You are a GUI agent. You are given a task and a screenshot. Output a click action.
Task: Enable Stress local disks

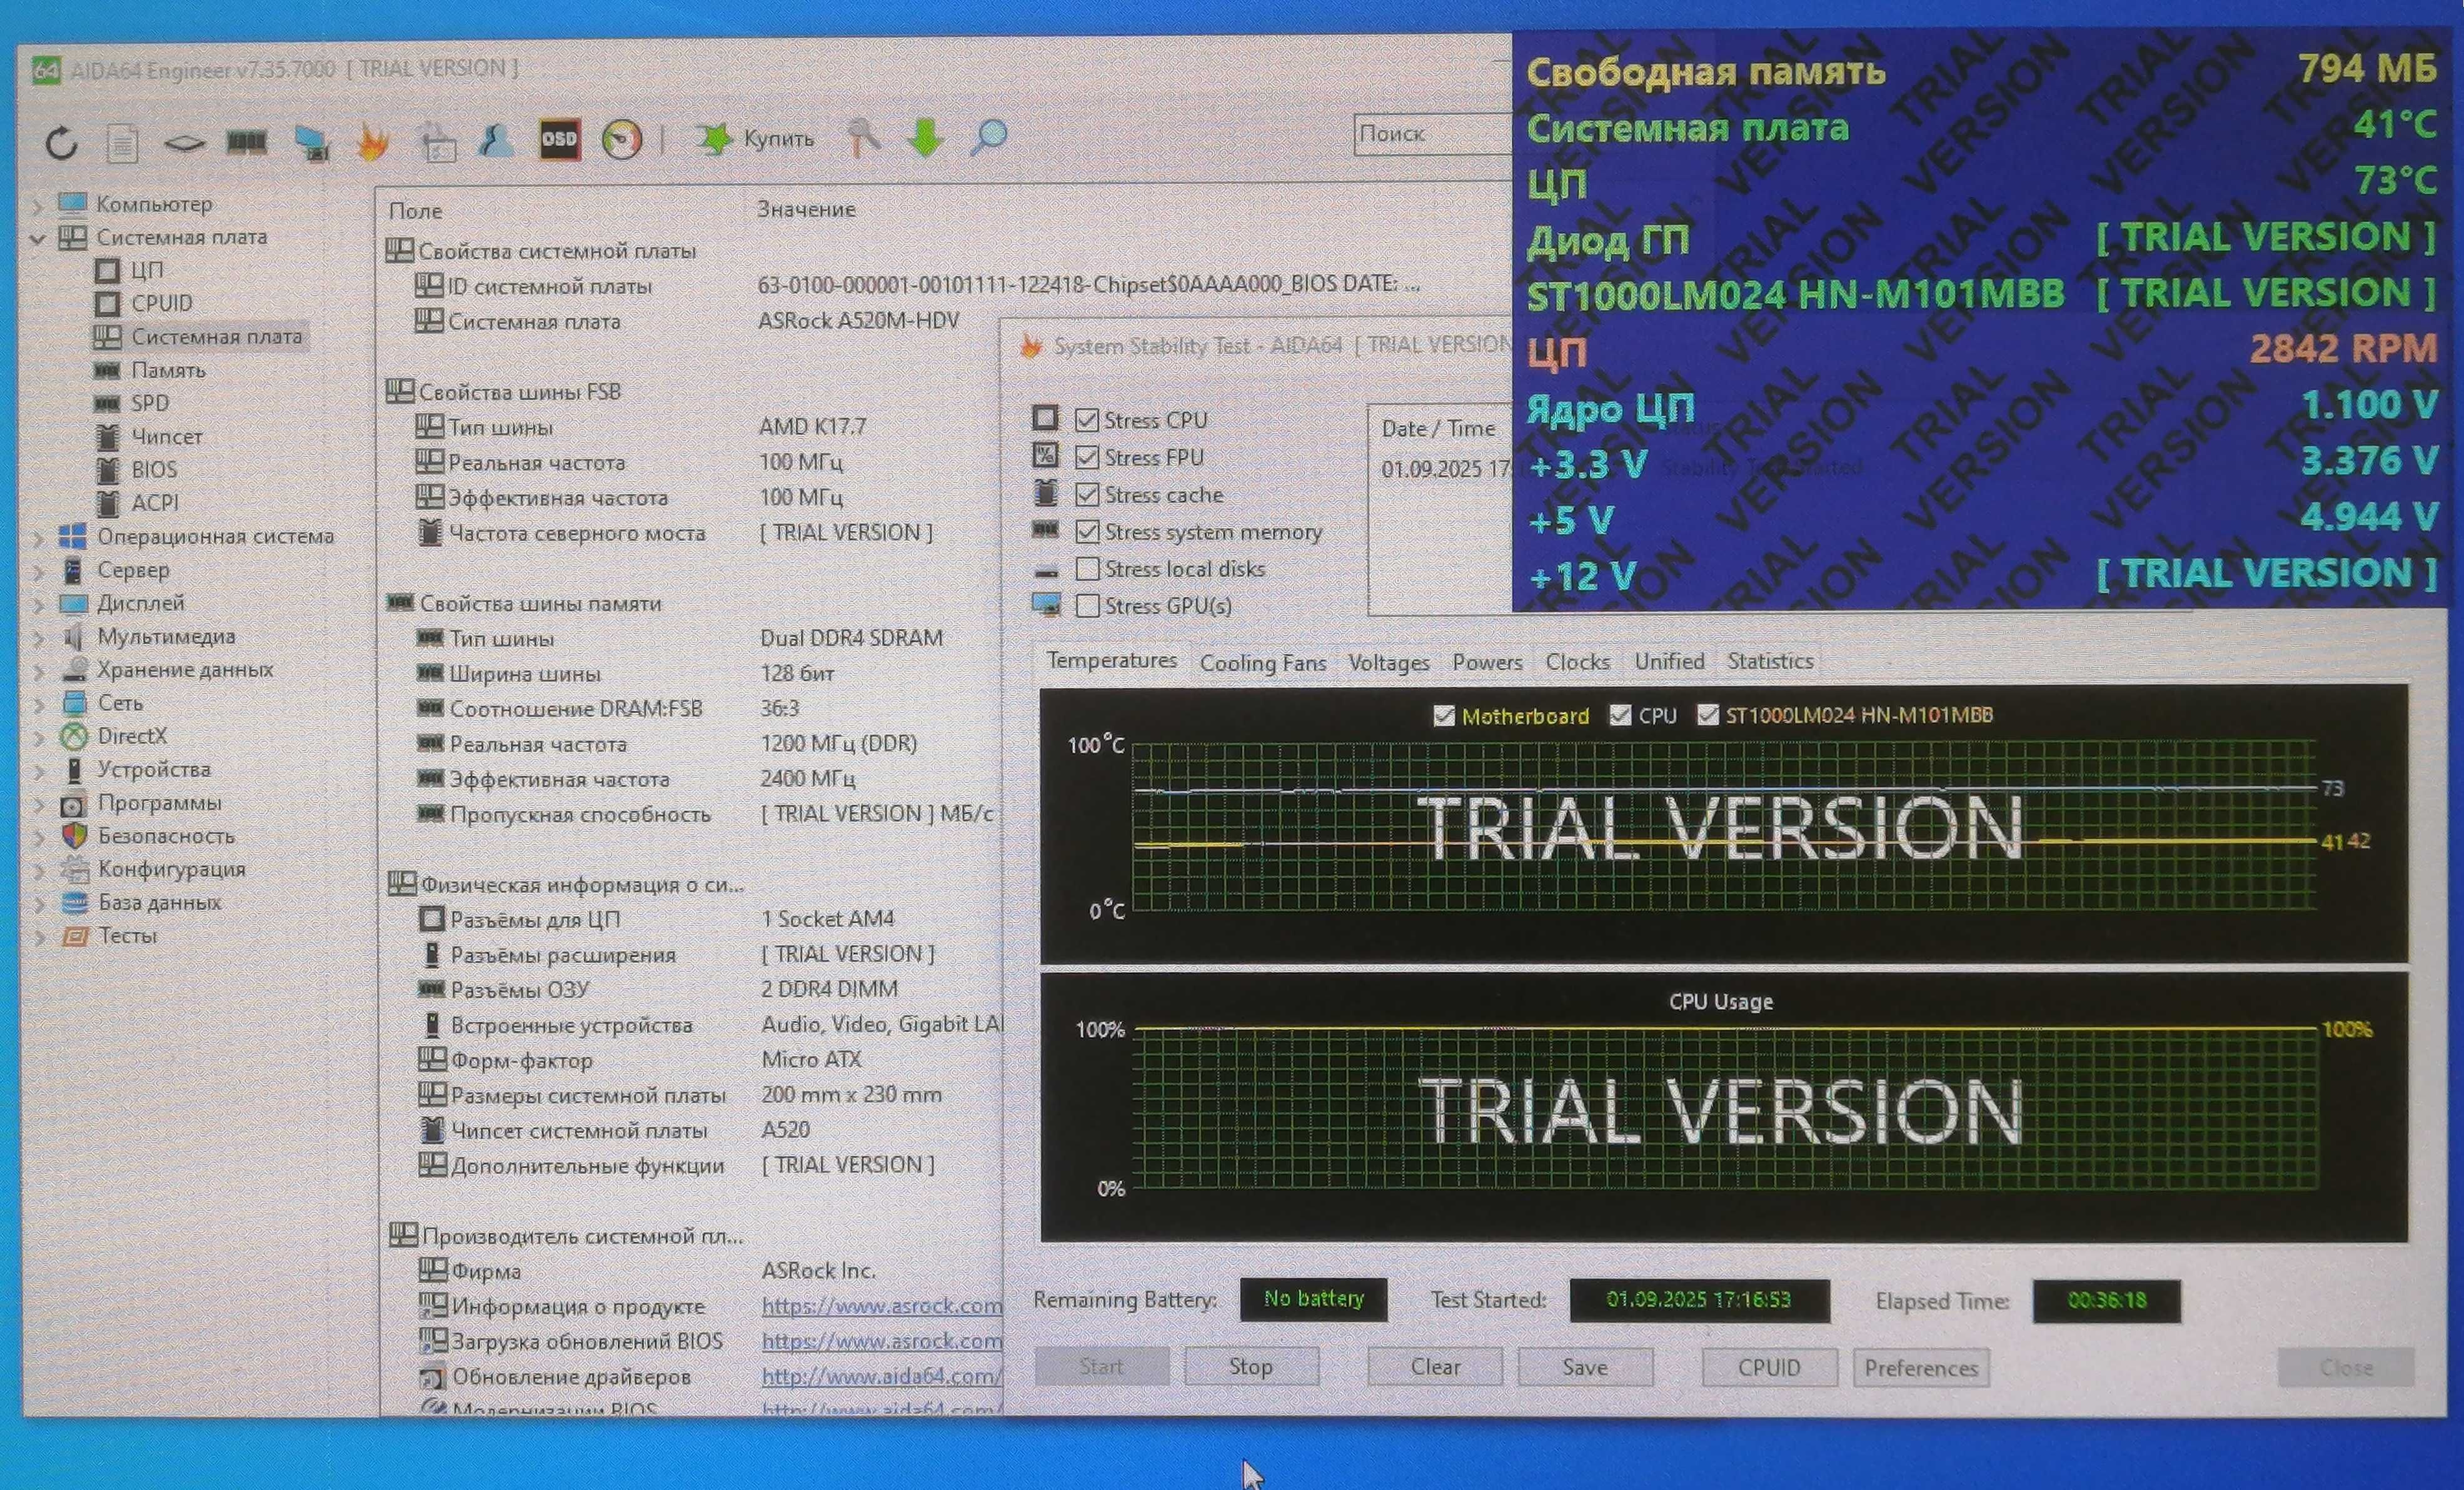pyautogui.click(x=1088, y=568)
